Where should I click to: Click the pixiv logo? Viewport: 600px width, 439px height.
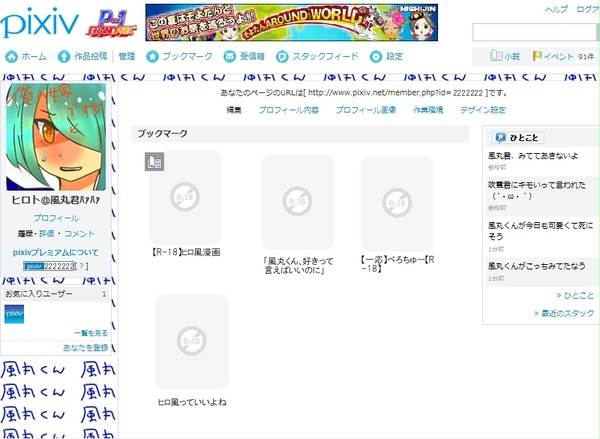(x=39, y=22)
